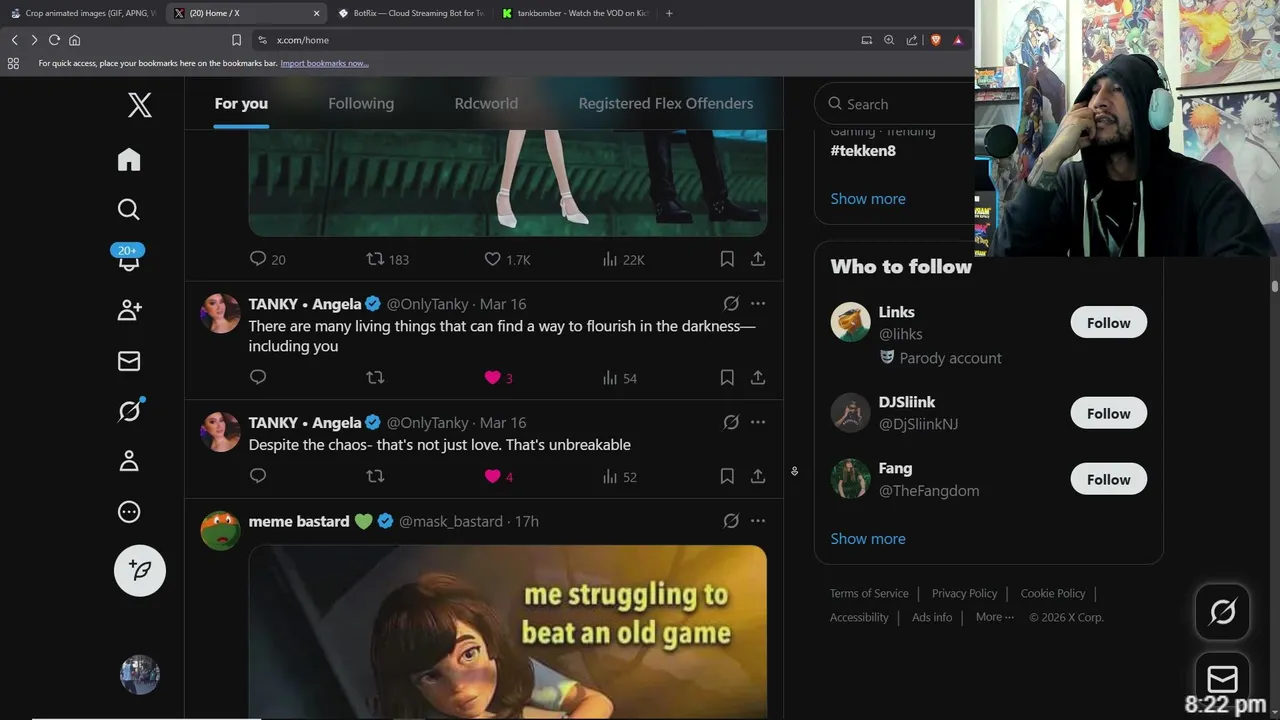
Task: Share the 'flourish in the darkness' tweet
Action: (x=758, y=377)
